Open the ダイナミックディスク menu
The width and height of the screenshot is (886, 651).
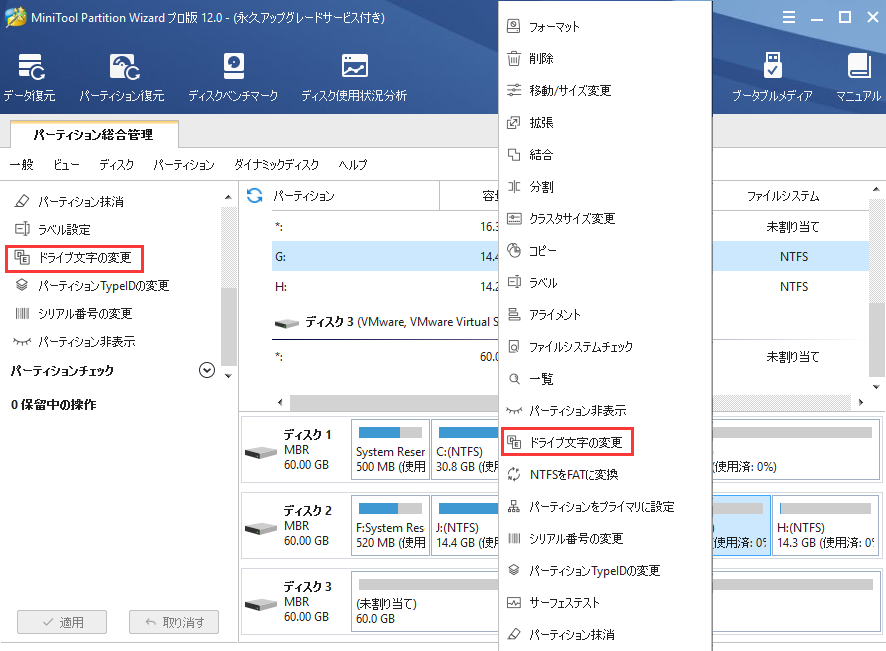pos(276,165)
